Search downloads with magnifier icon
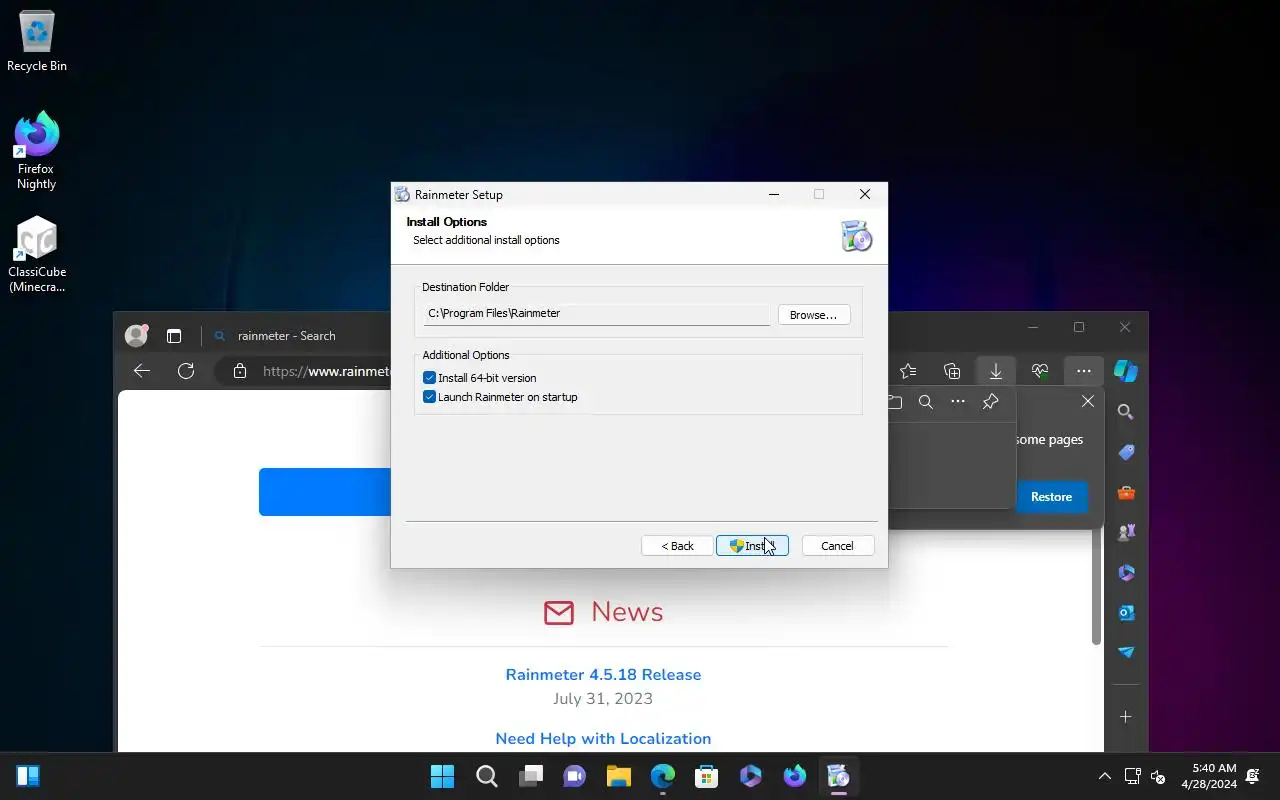 [926, 402]
